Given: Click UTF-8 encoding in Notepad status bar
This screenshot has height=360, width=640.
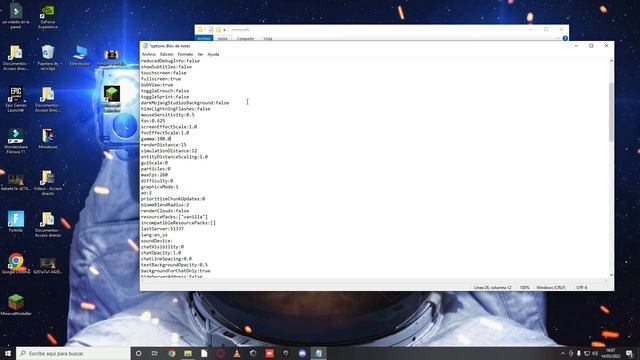Looking at the screenshot, I should pyautogui.click(x=582, y=287).
